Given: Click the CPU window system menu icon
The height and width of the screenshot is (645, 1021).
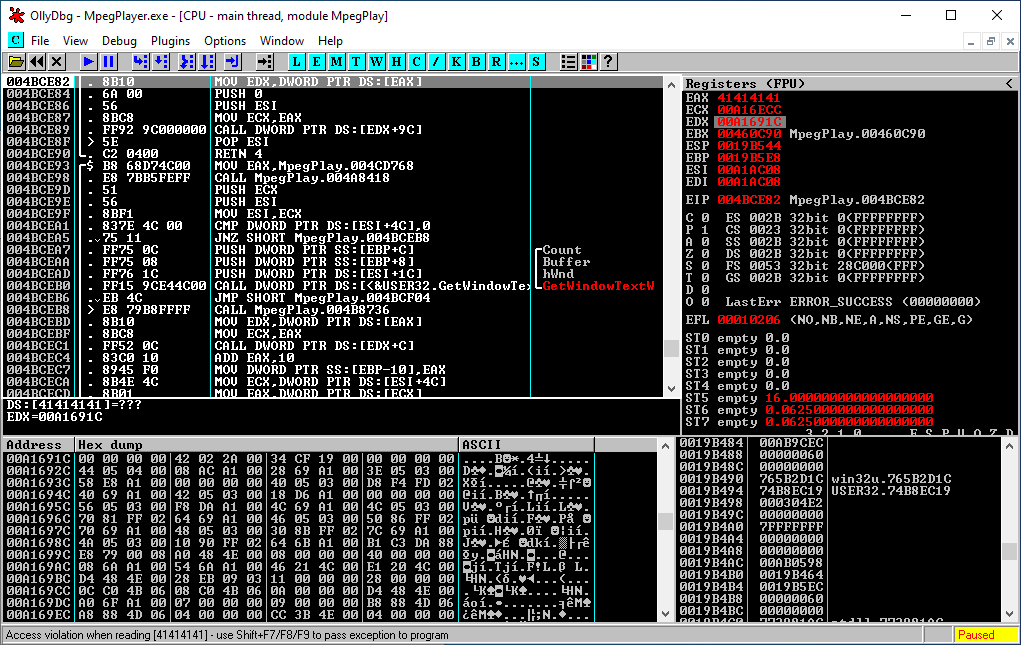Looking at the screenshot, I should (16, 40).
